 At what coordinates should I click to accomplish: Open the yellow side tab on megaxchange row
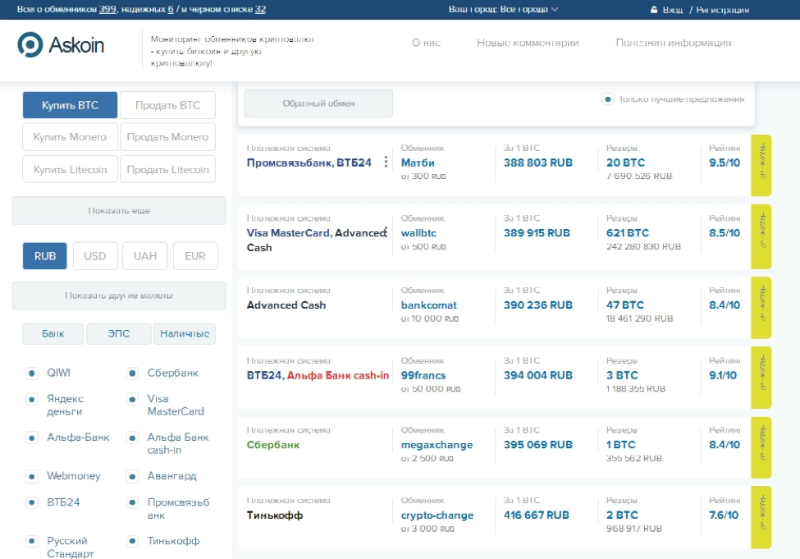761,447
